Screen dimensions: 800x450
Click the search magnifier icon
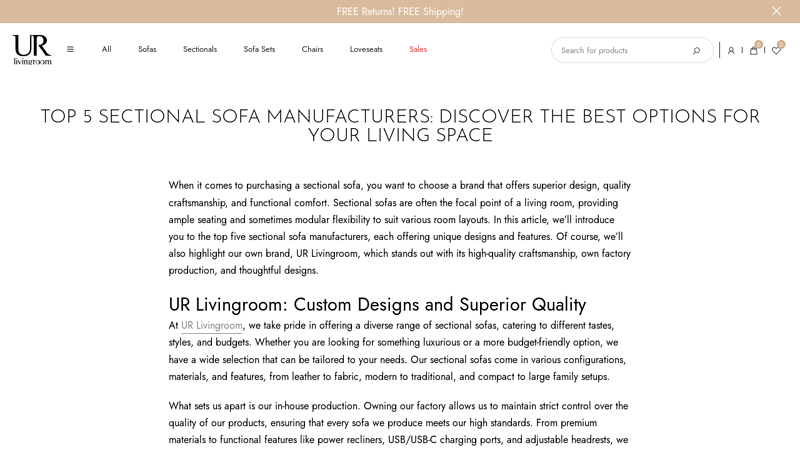pos(696,51)
